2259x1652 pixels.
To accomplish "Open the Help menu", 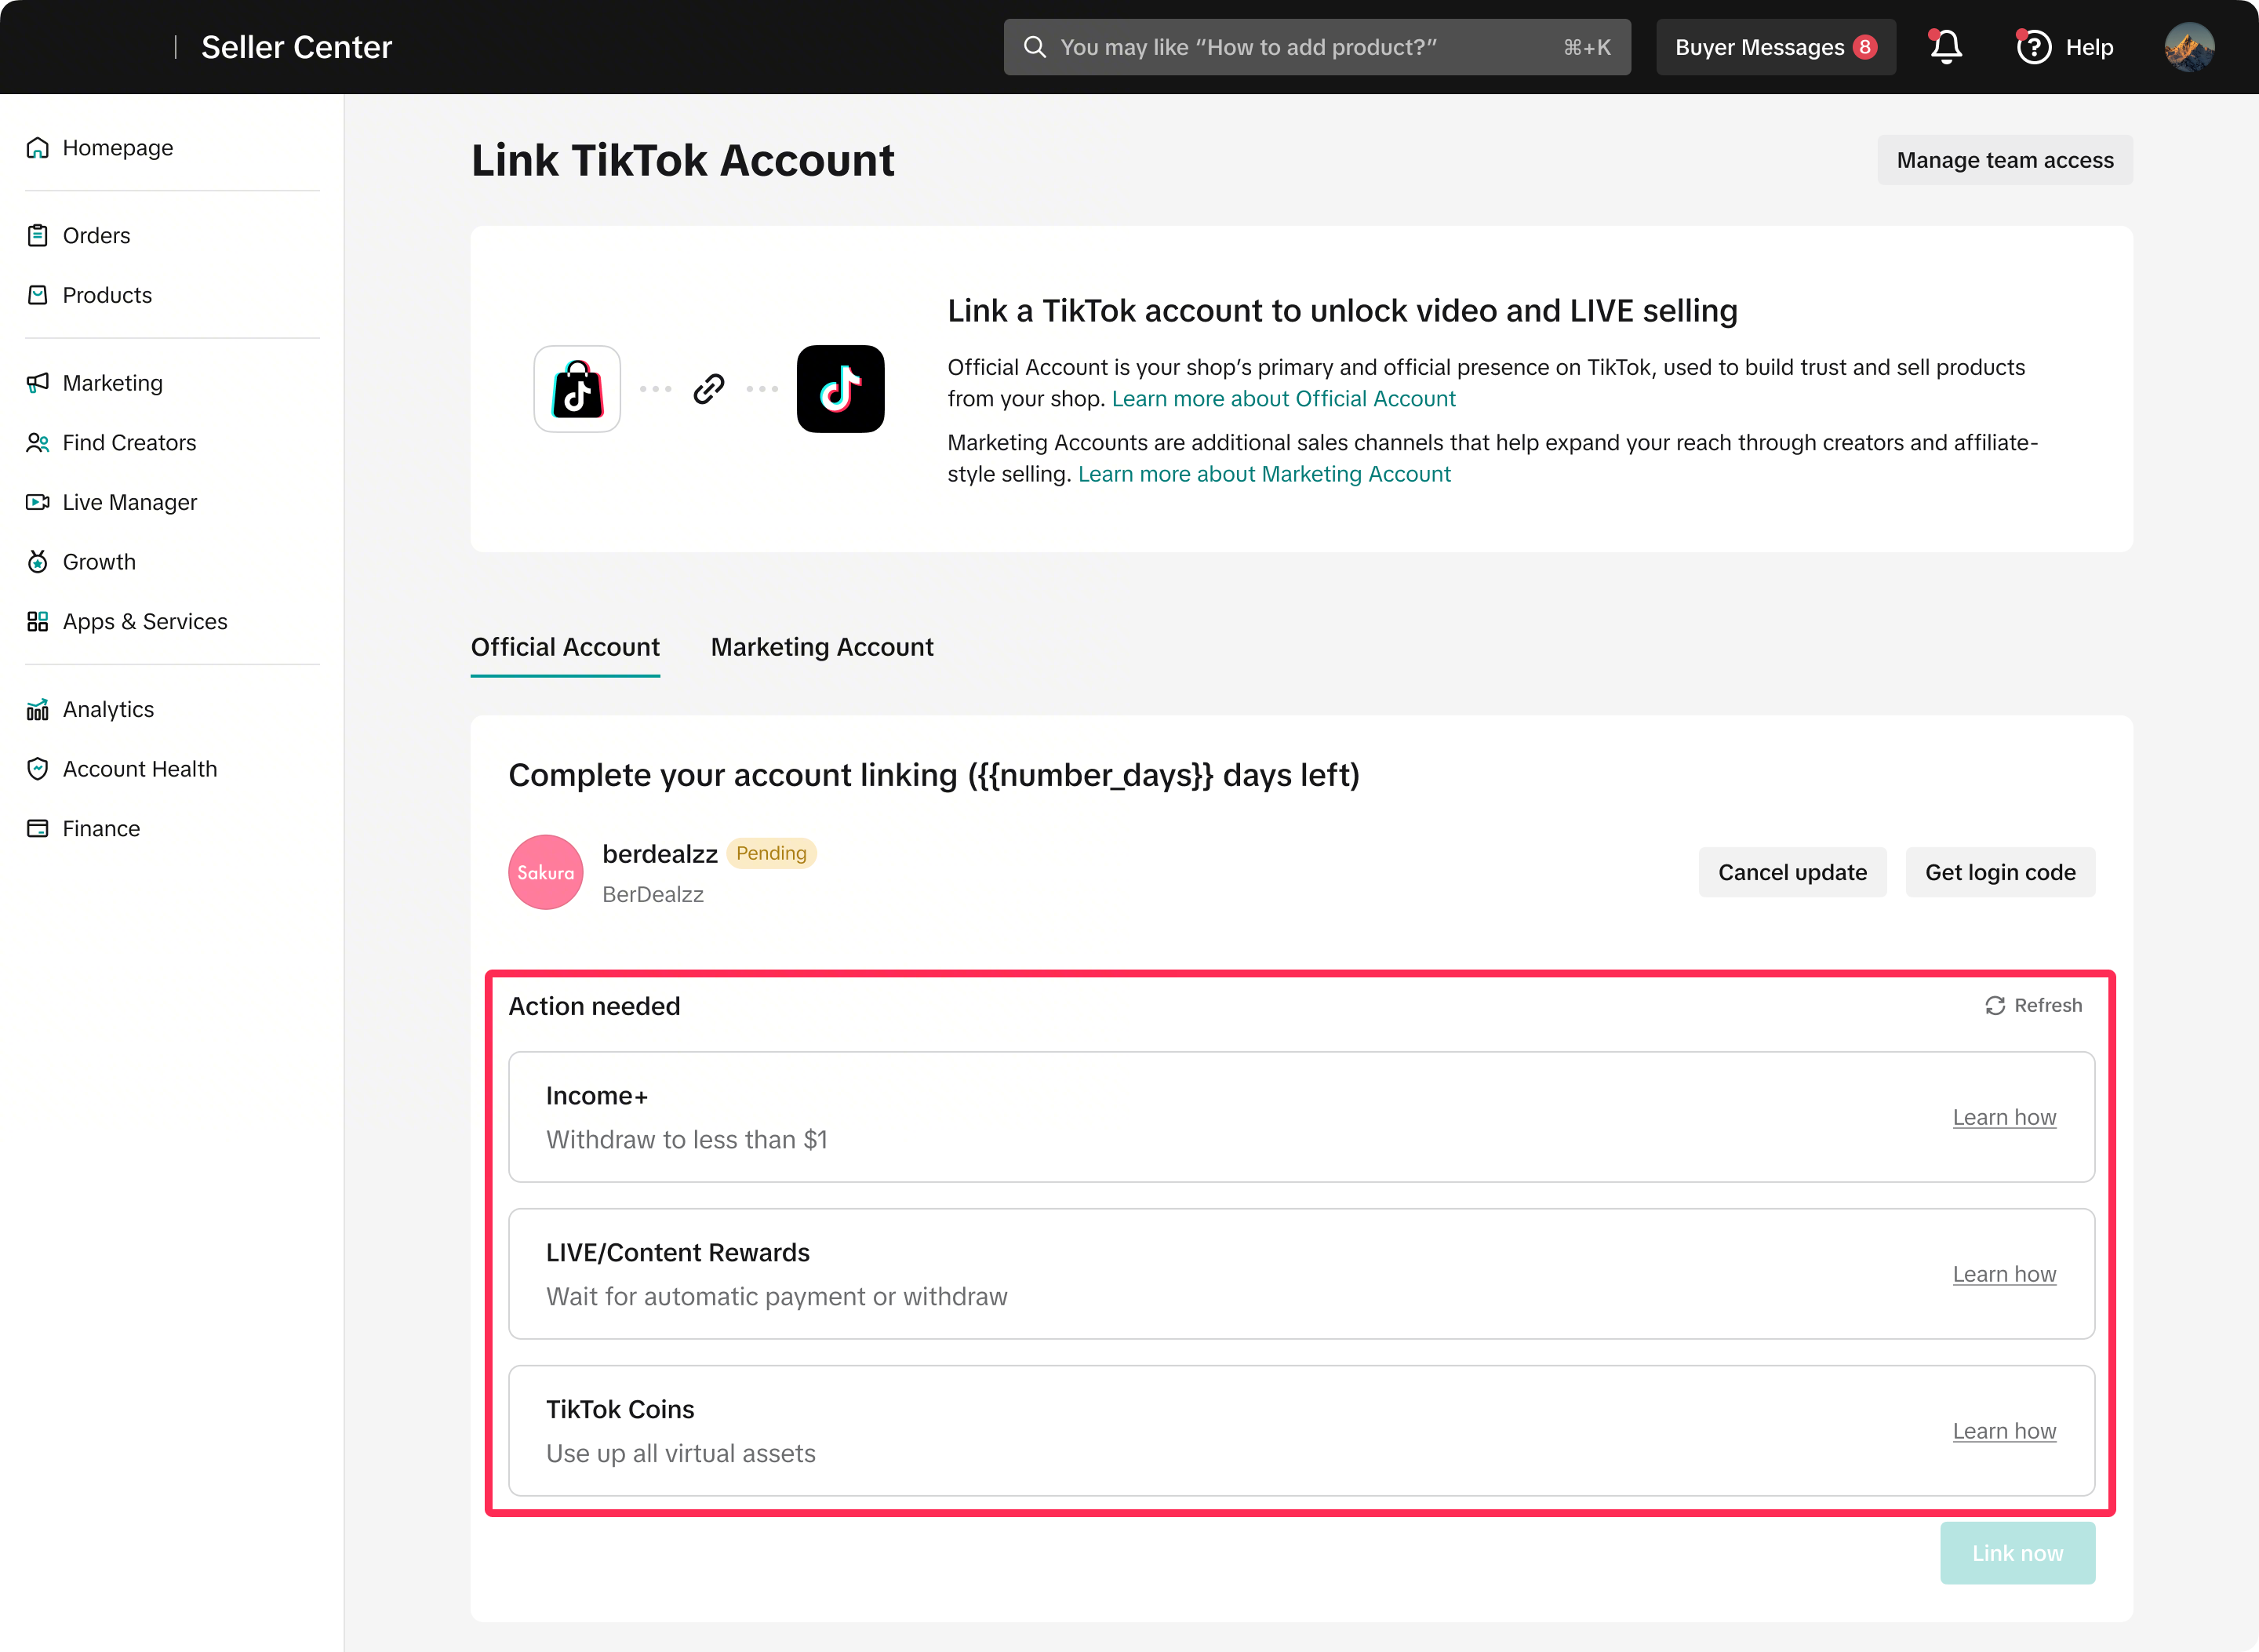I will click(2064, 47).
